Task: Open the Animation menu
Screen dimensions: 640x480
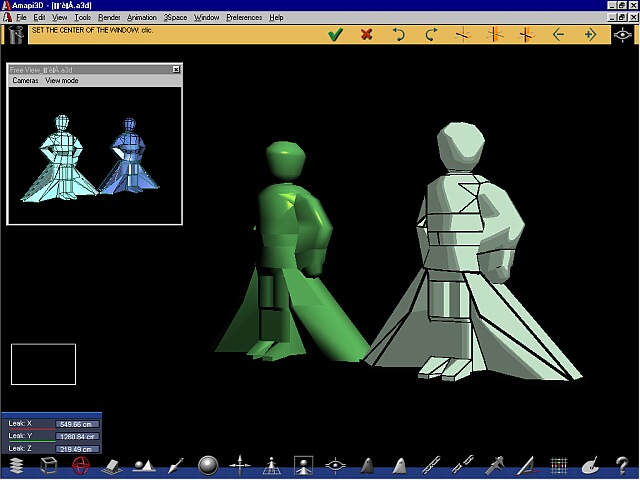Action: pos(142,18)
